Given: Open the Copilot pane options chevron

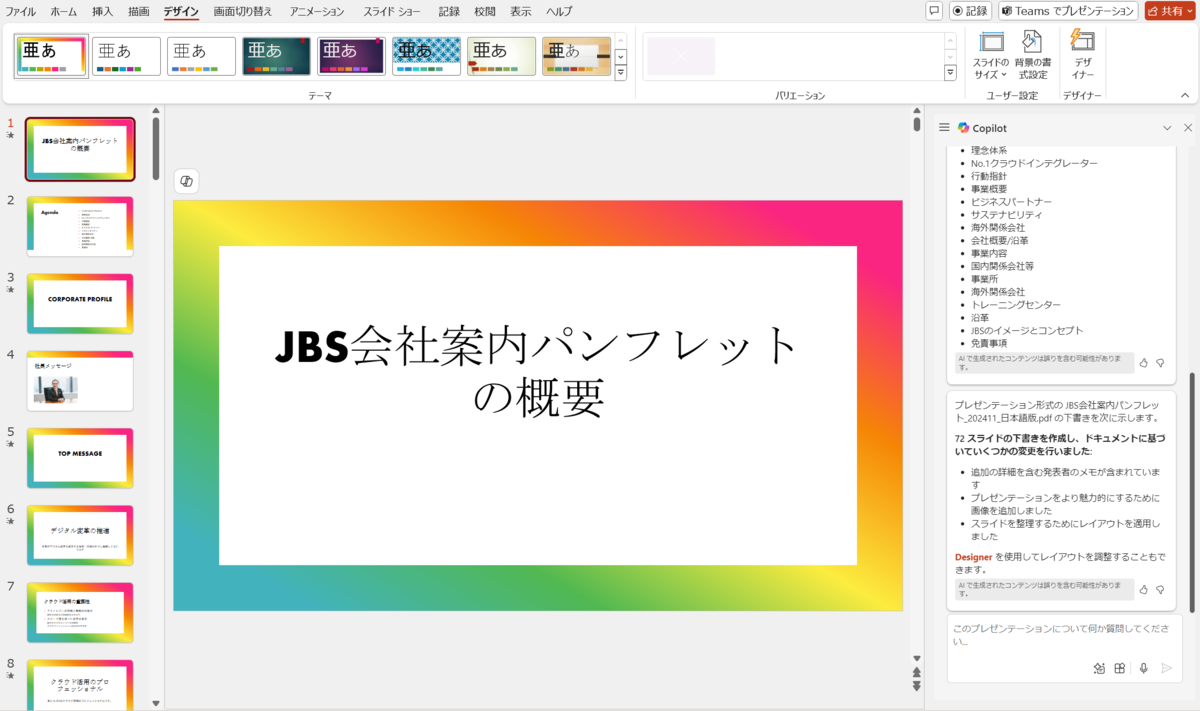Looking at the screenshot, I should [1167, 128].
